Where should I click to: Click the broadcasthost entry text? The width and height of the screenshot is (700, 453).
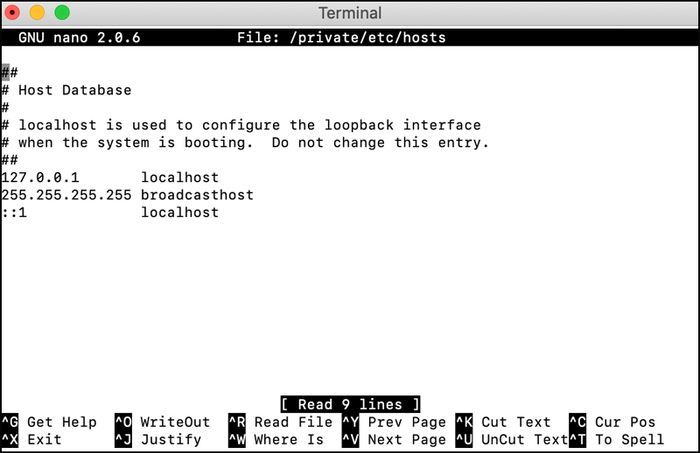tap(197, 195)
